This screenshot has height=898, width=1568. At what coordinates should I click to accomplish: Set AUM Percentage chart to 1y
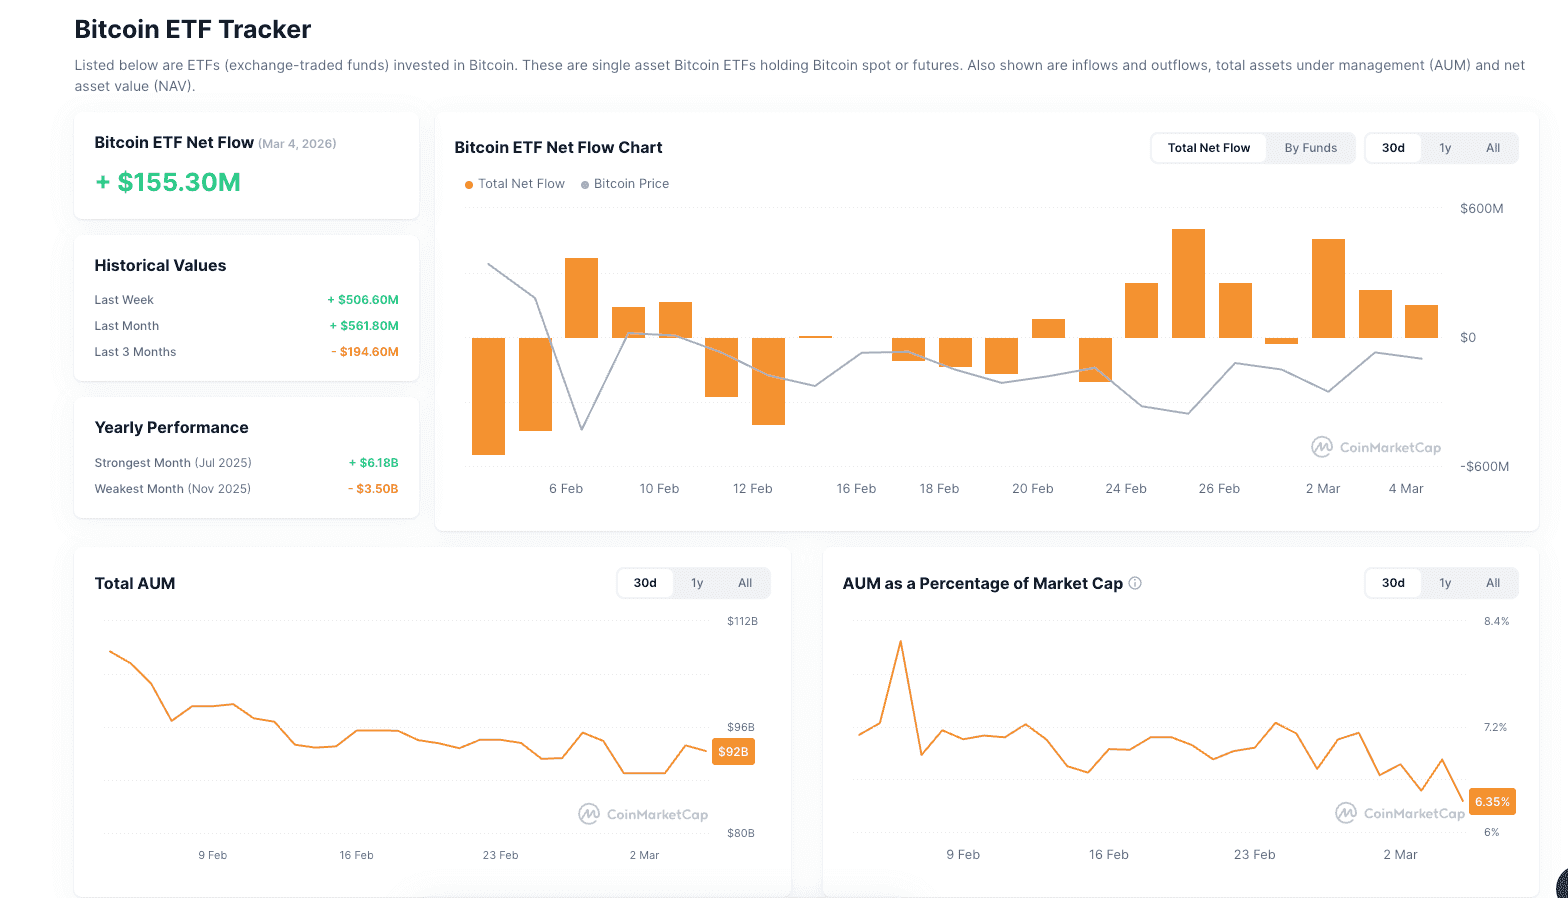[x=1445, y=583]
